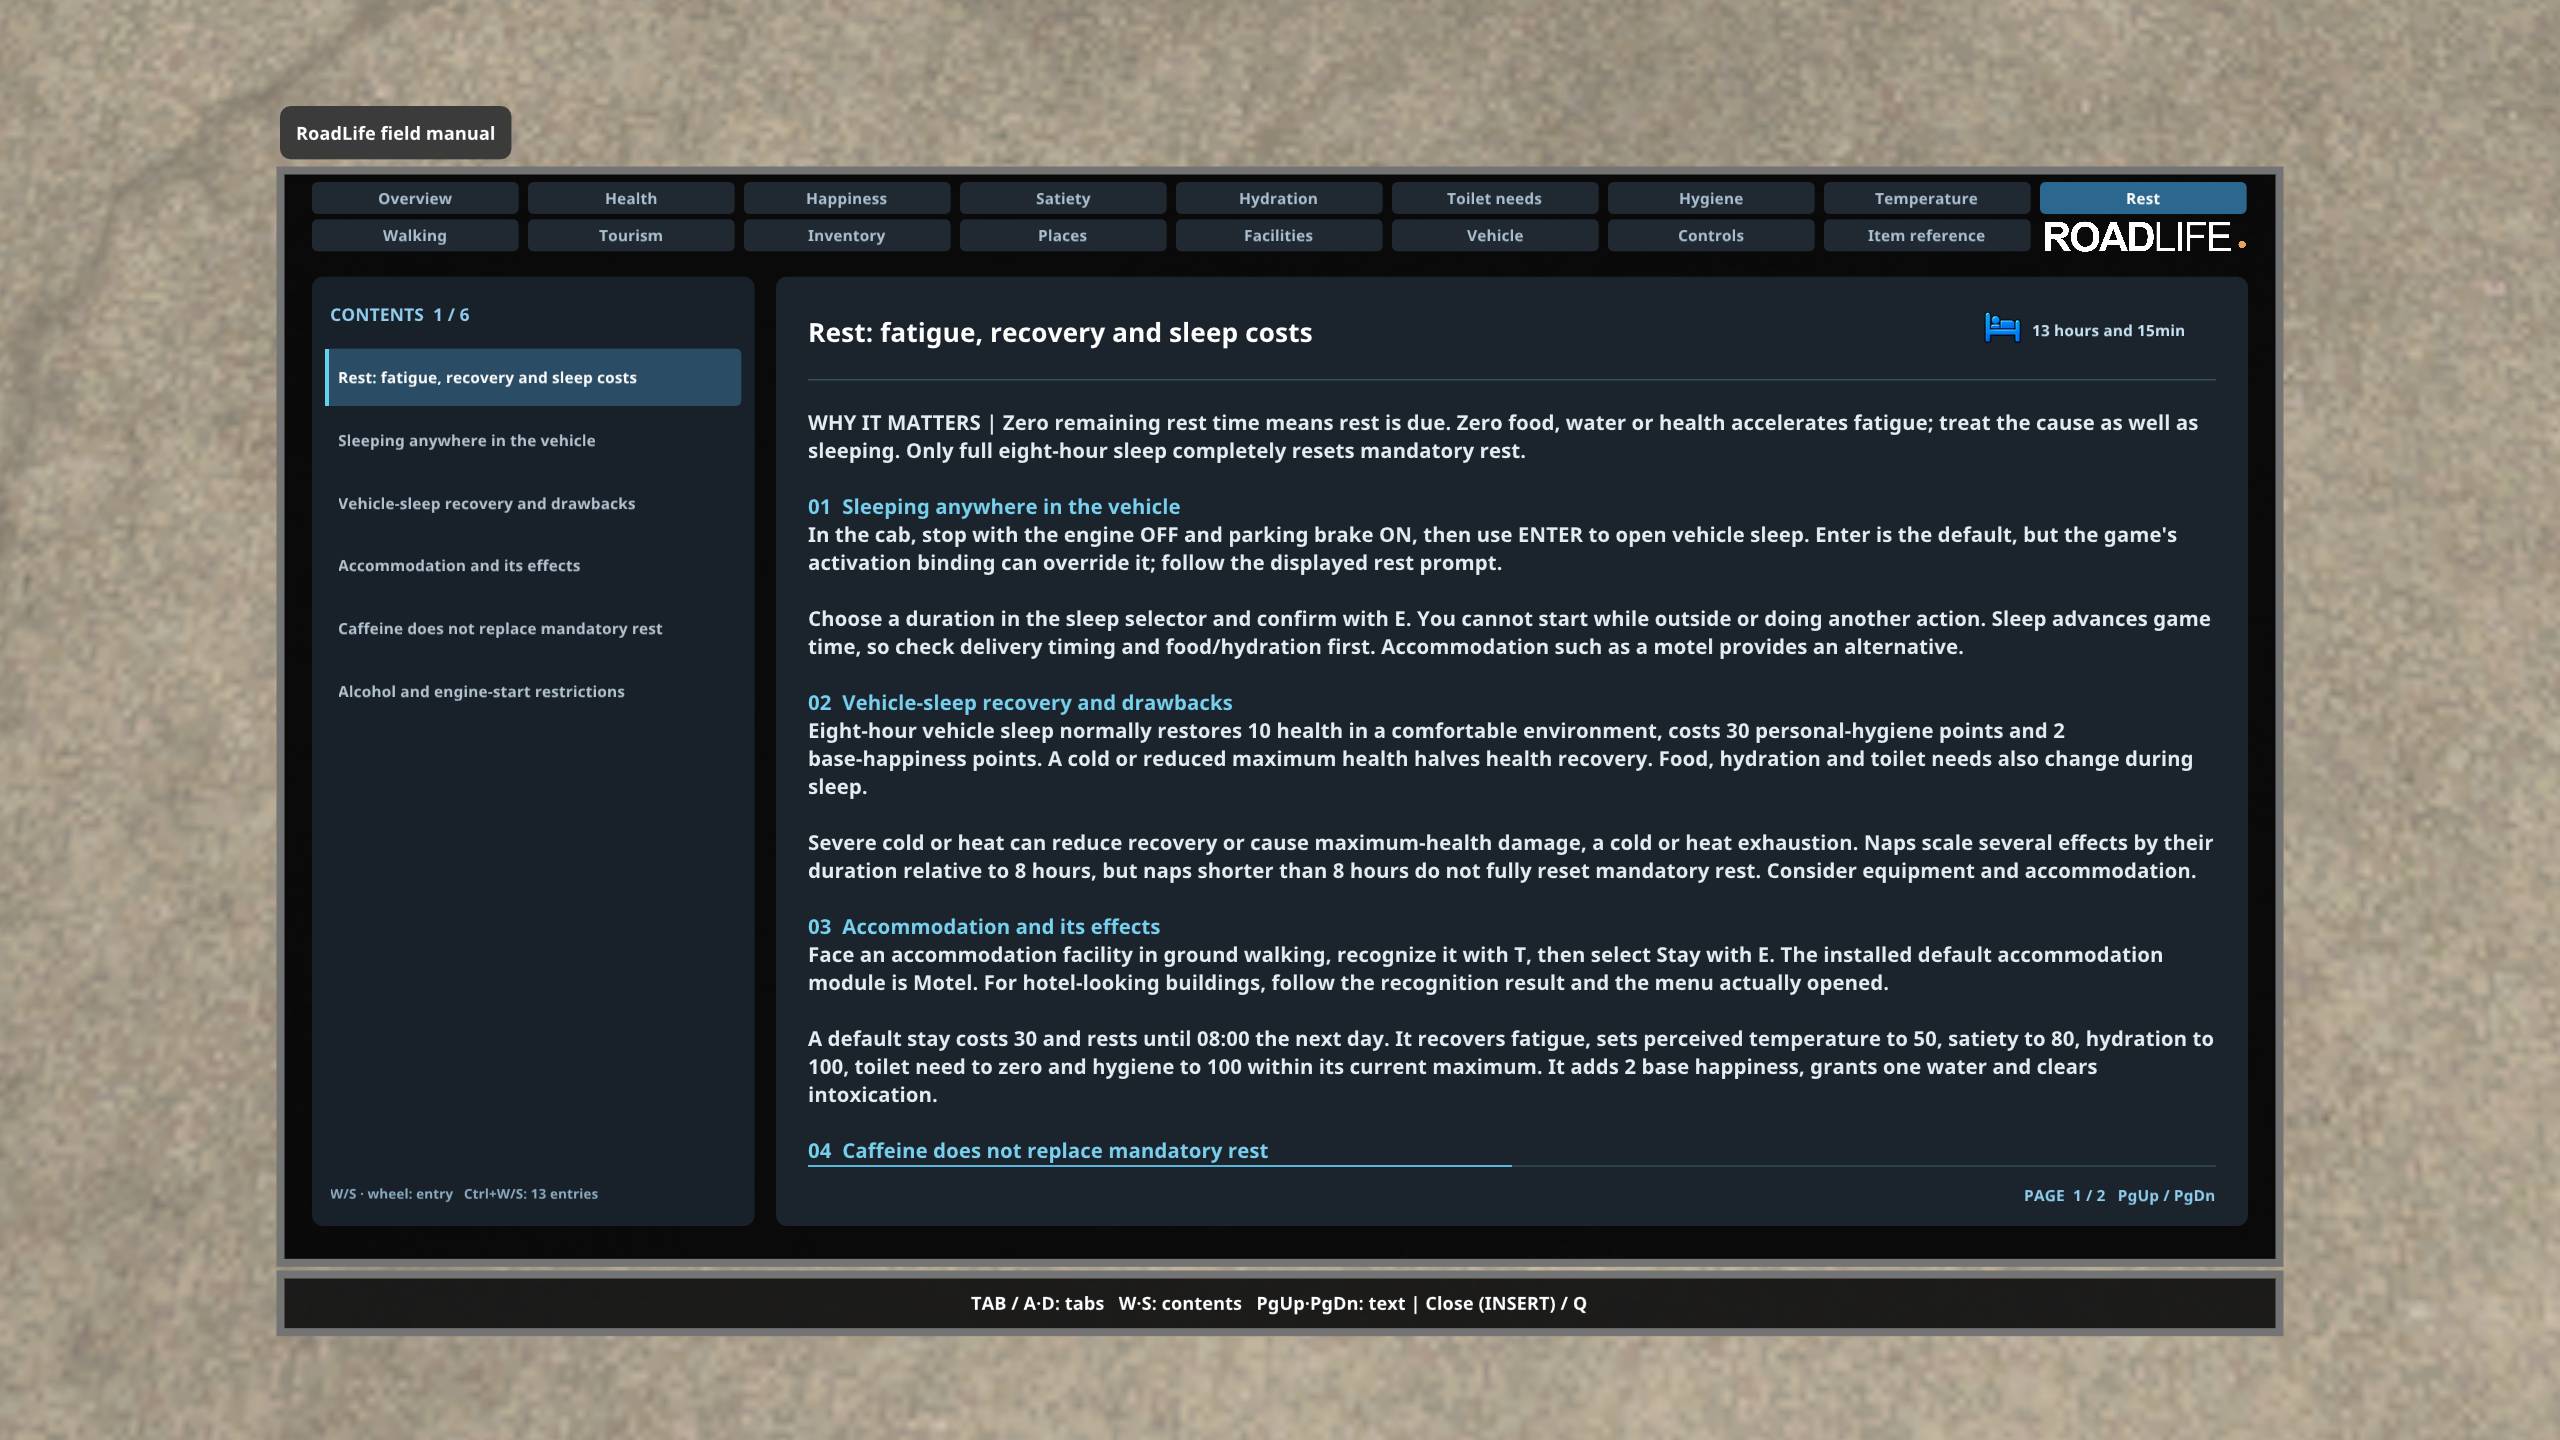
Task: Switch to the Vehicle tab
Action: tap(1495, 235)
